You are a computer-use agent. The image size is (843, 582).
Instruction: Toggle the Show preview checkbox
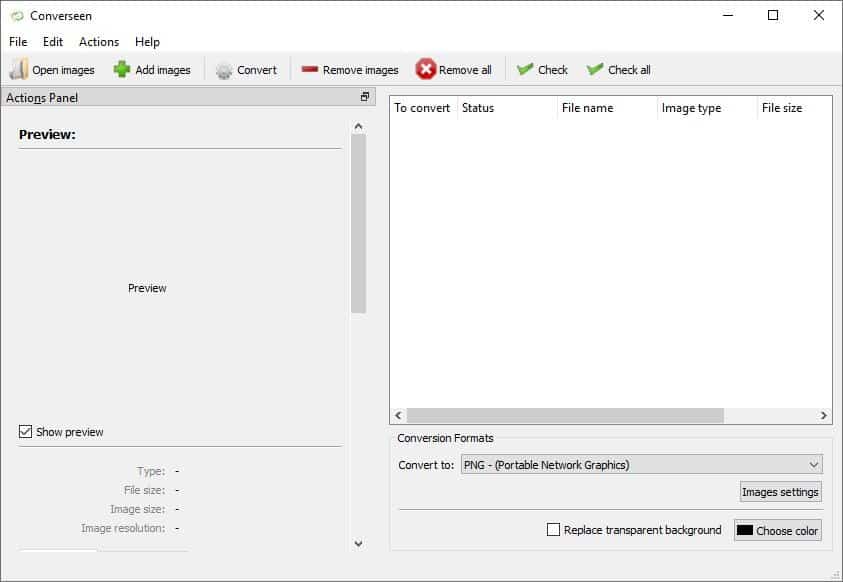click(23, 431)
